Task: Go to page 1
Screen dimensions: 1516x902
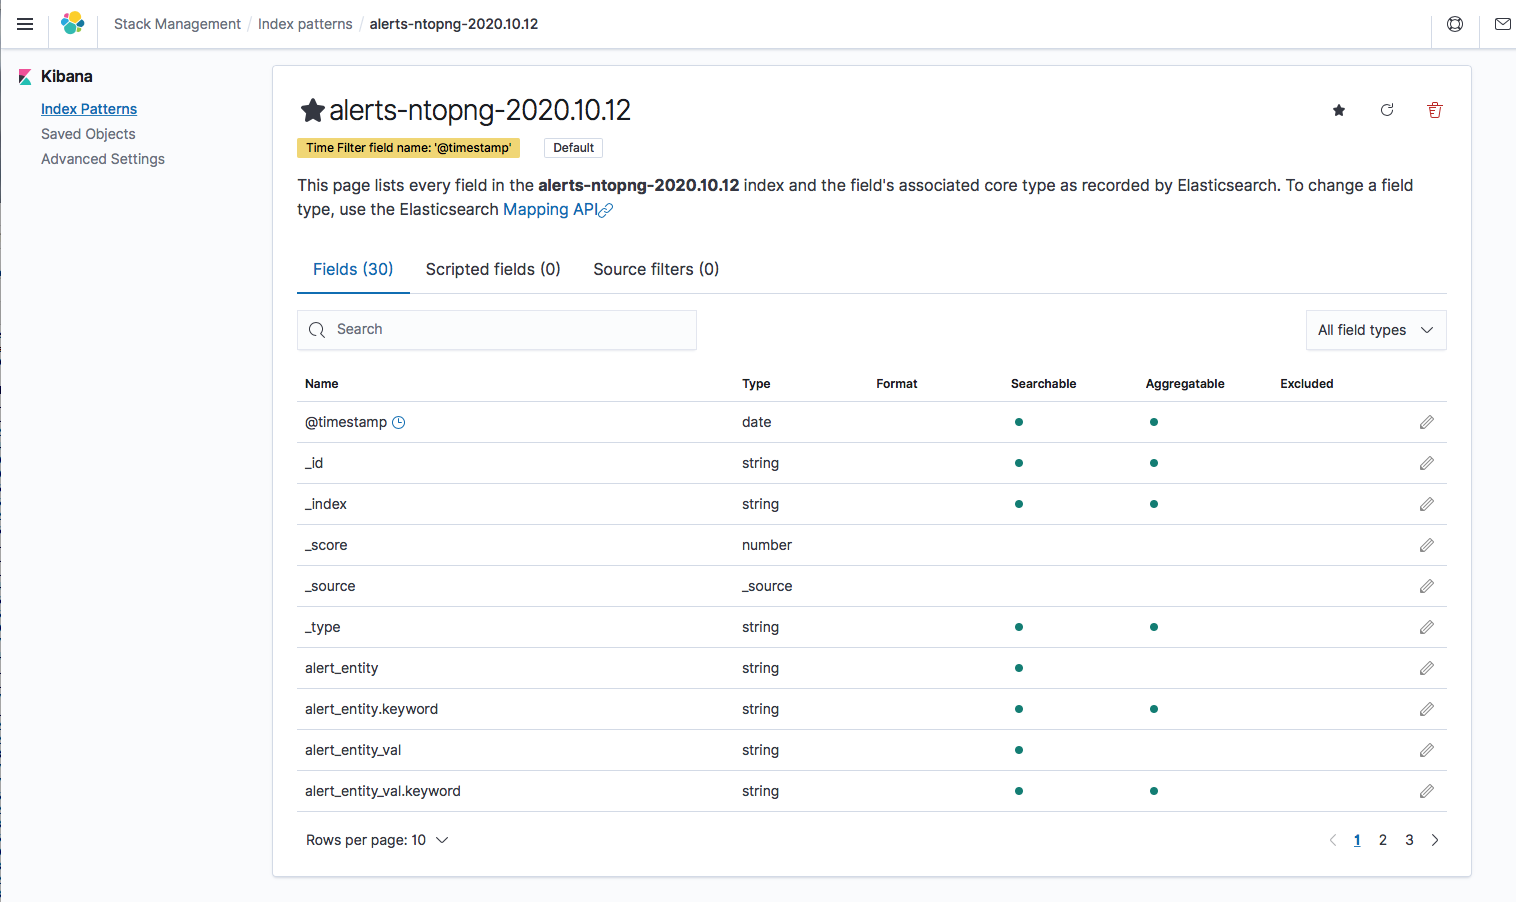Action: (1357, 840)
